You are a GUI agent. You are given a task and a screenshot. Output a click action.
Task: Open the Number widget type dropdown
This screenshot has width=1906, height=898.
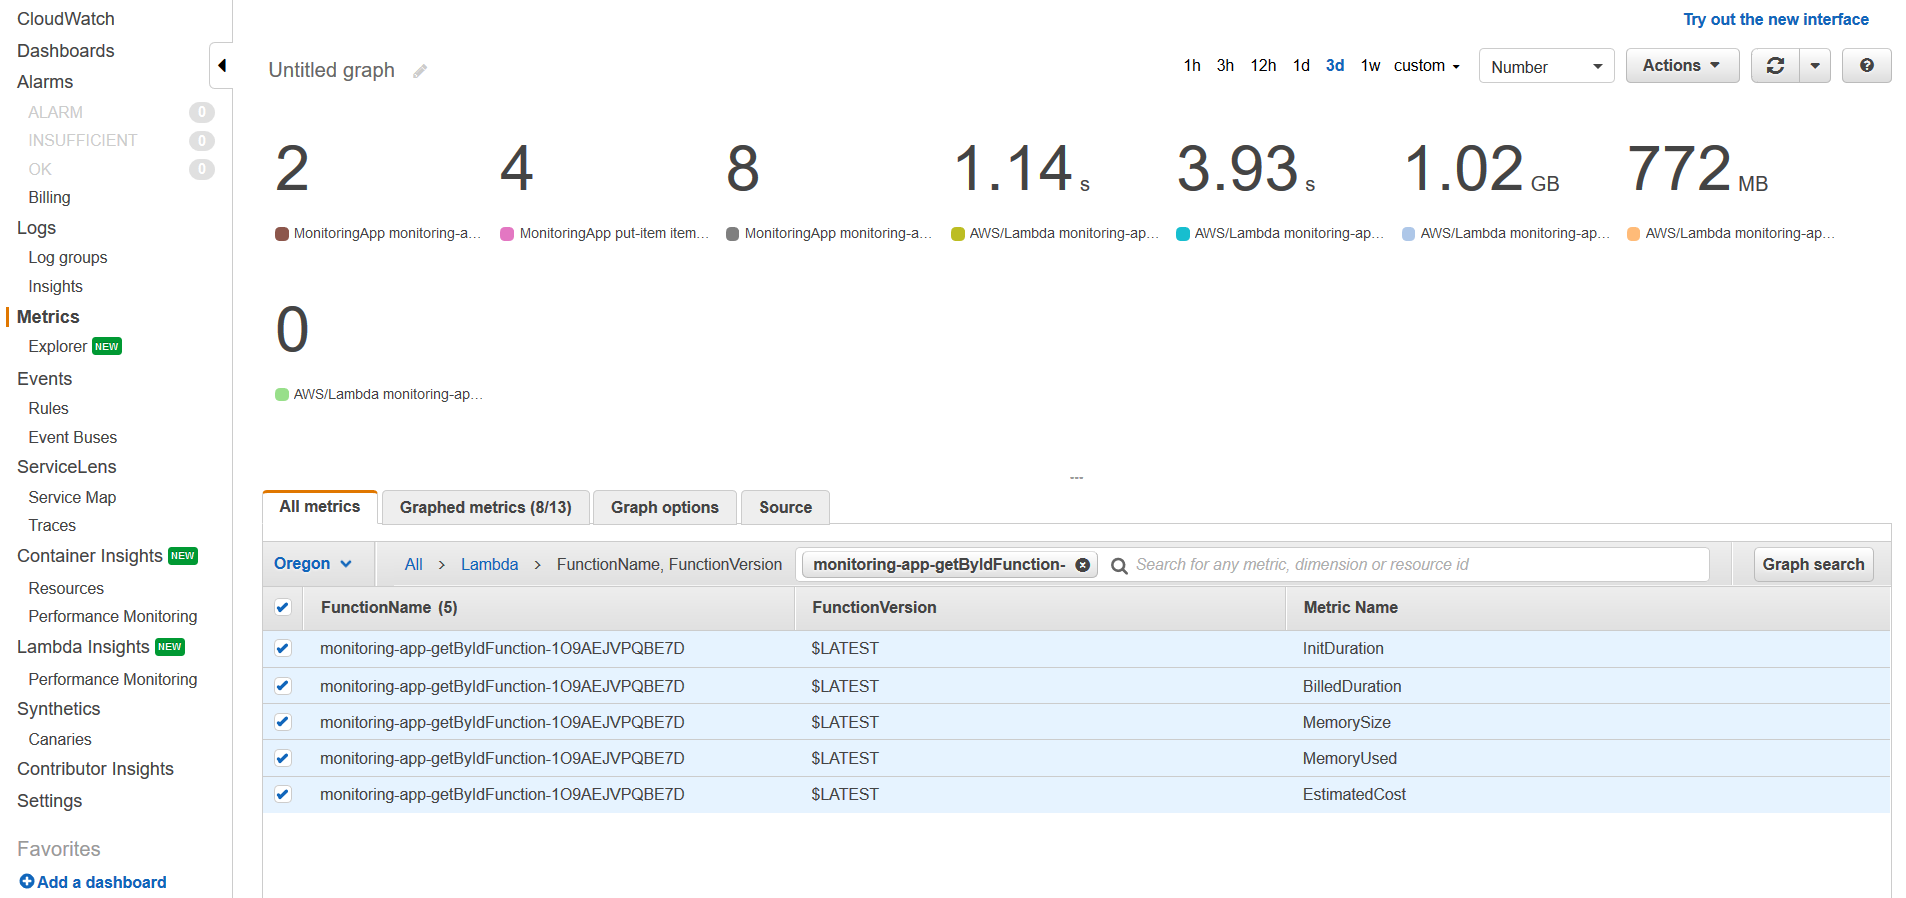1546,66
